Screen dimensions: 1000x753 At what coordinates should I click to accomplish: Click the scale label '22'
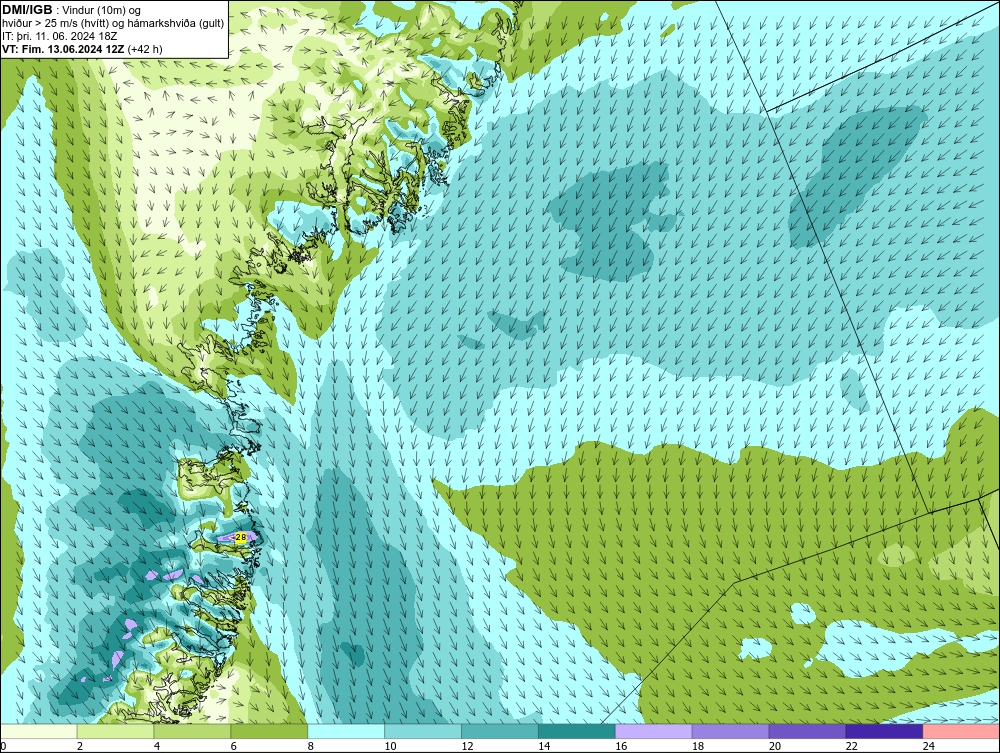click(x=851, y=746)
